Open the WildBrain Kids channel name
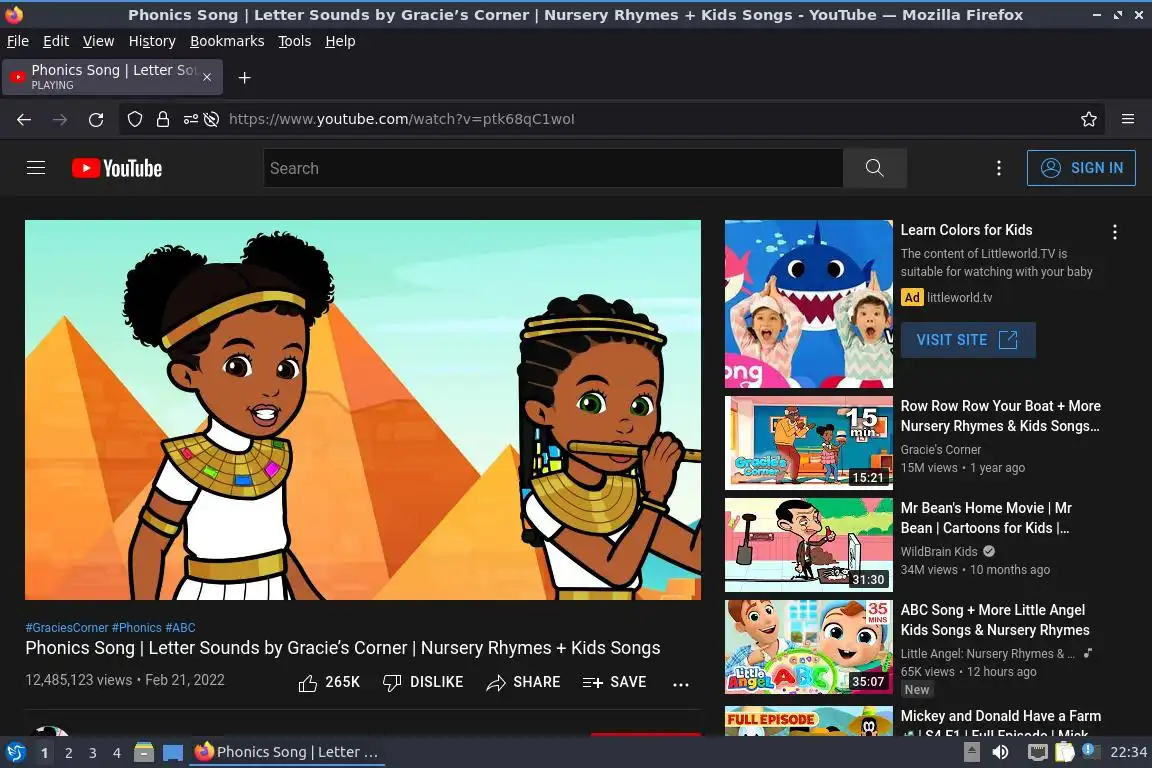The image size is (1152, 768). click(939, 551)
